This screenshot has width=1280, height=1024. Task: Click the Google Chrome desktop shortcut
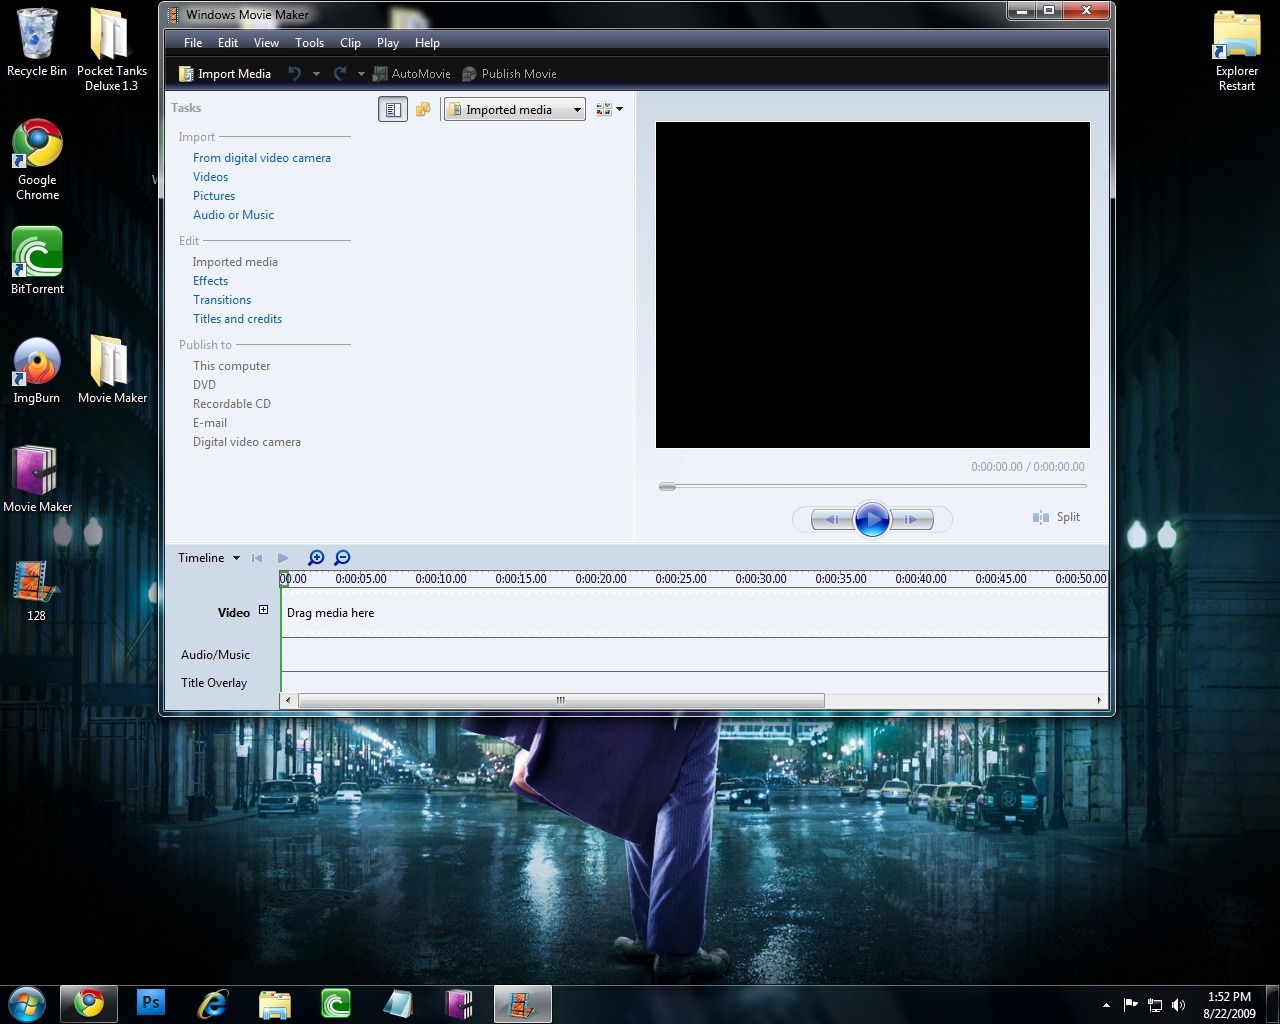point(37,160)
